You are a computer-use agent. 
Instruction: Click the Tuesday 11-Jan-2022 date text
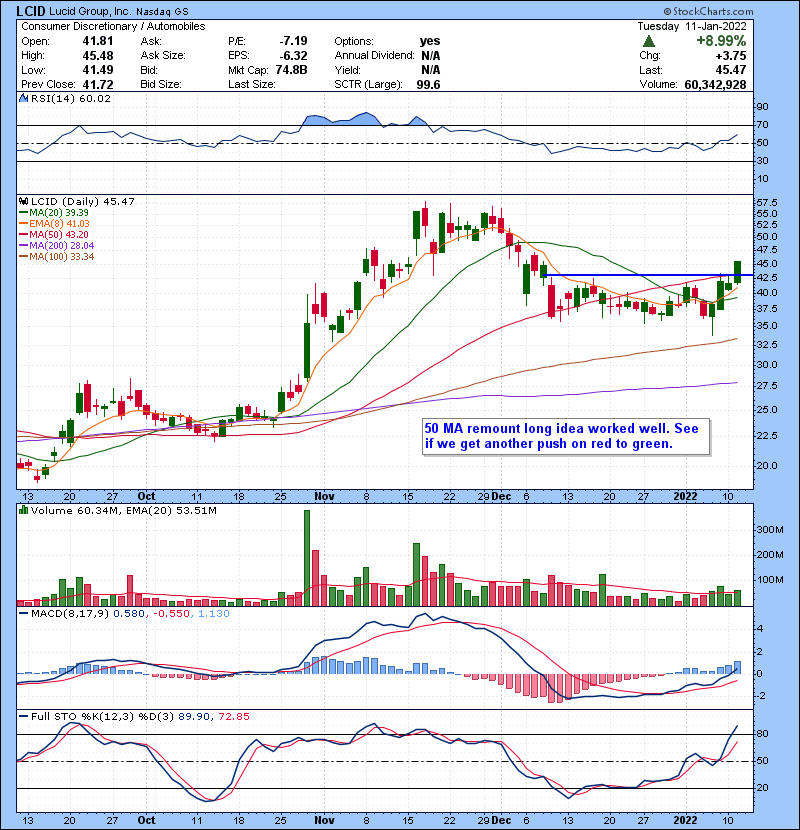coord(692,26)
